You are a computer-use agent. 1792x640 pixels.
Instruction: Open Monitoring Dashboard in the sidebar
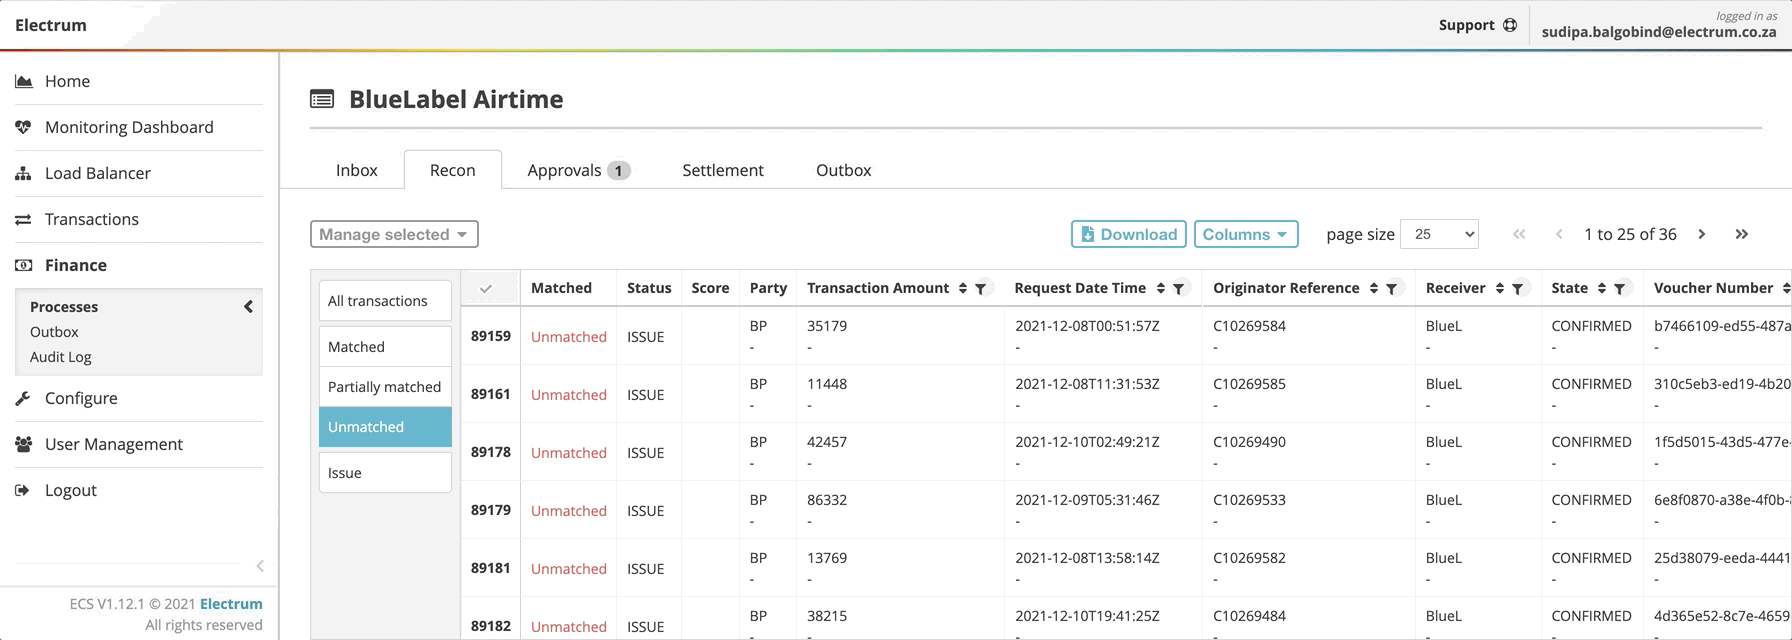(x=129, y=127)
